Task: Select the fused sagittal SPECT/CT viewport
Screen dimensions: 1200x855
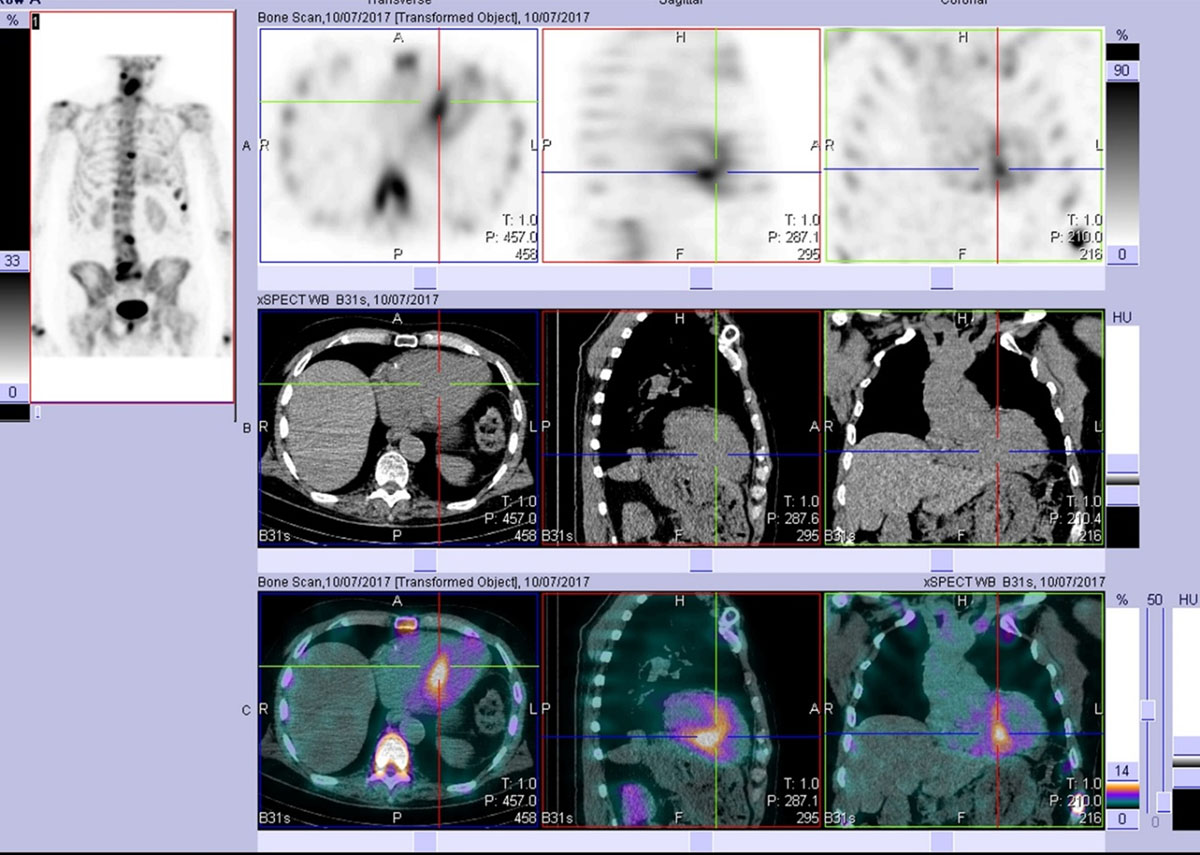Action: coord(681,709)
